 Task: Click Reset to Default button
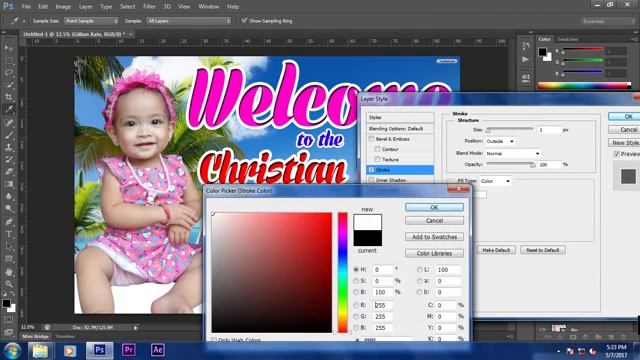(542, 250)
